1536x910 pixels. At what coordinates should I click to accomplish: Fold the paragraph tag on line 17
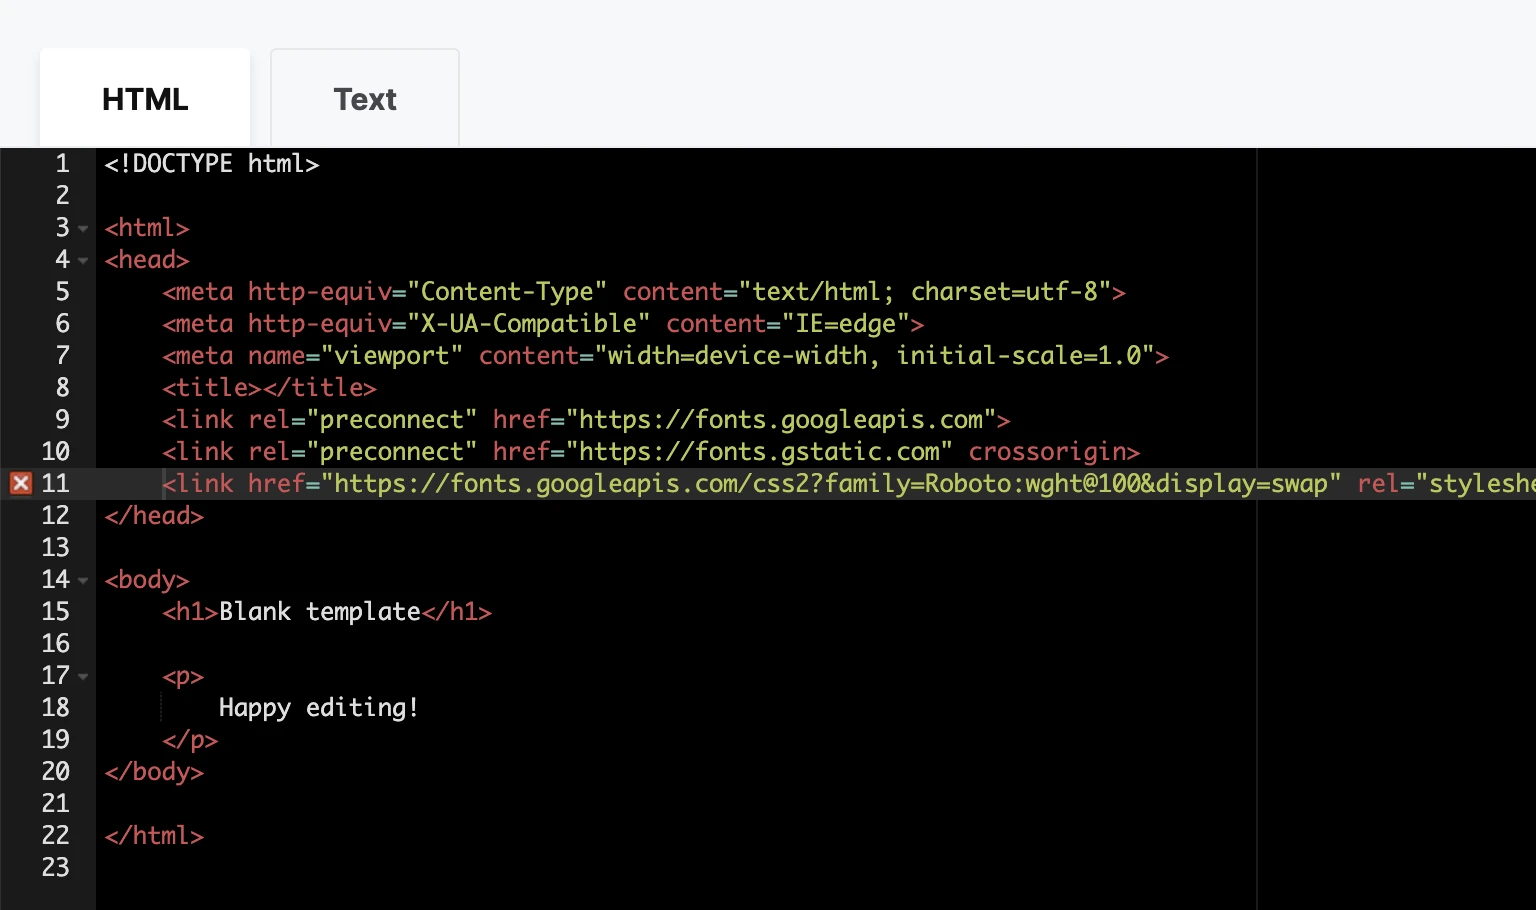83,677
